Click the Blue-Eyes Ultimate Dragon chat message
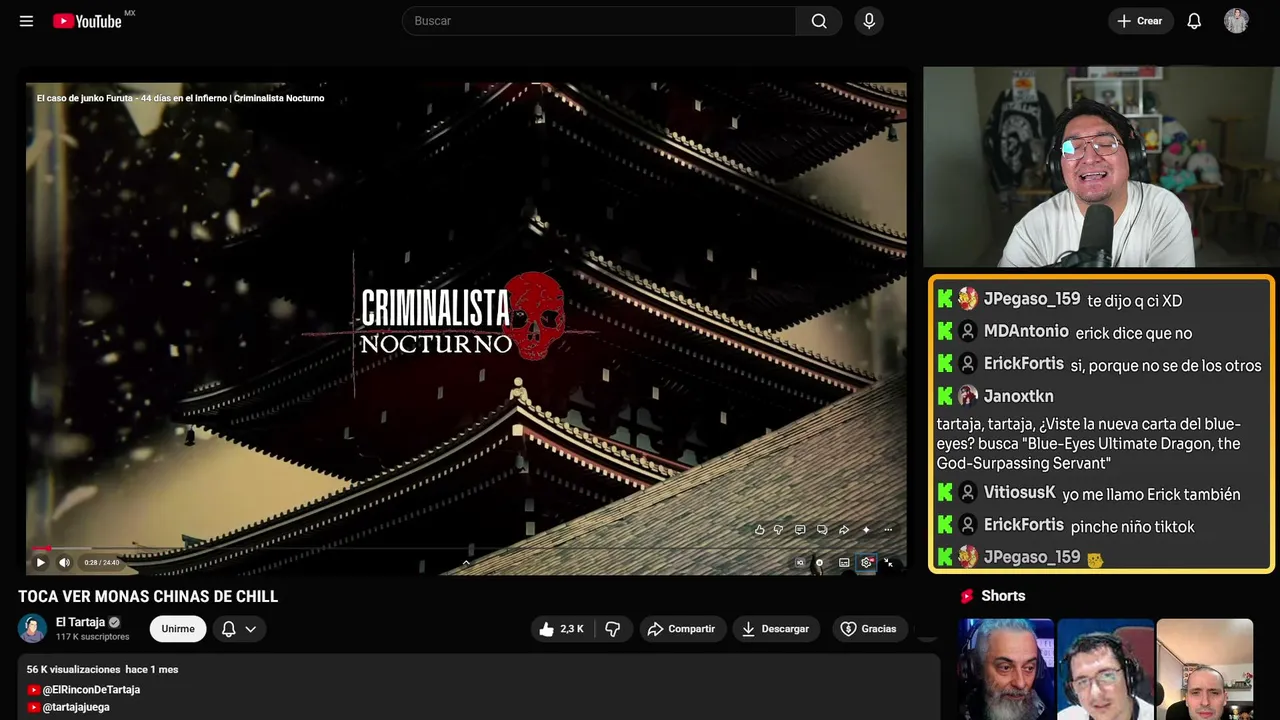Image resolution: width=1280 pixels, height=720 pixels. click(x=1089, y=443)
